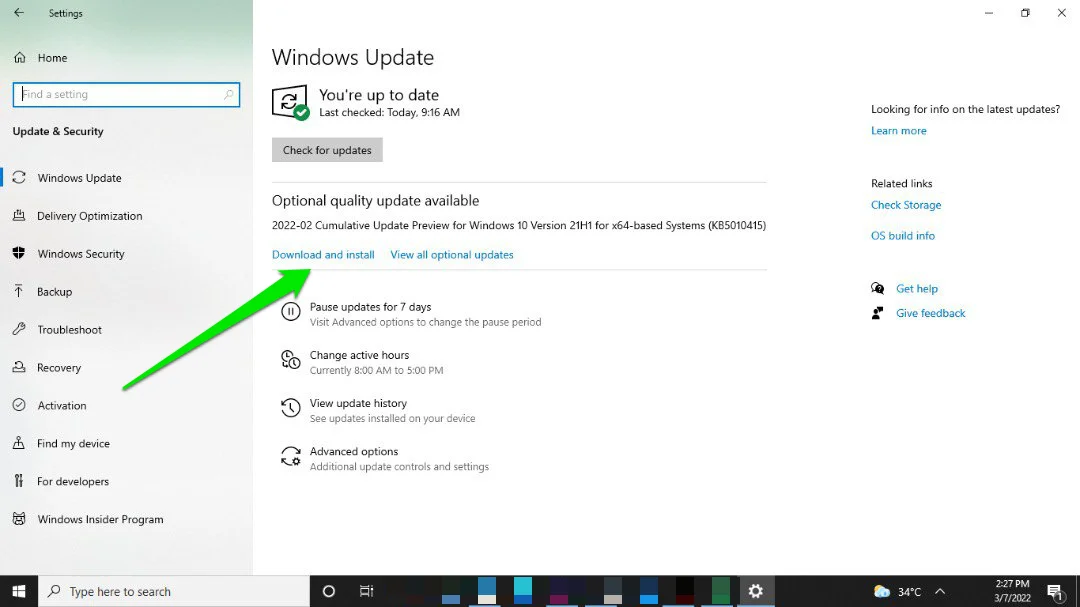Click the View update history icon

tap(291, 408)
